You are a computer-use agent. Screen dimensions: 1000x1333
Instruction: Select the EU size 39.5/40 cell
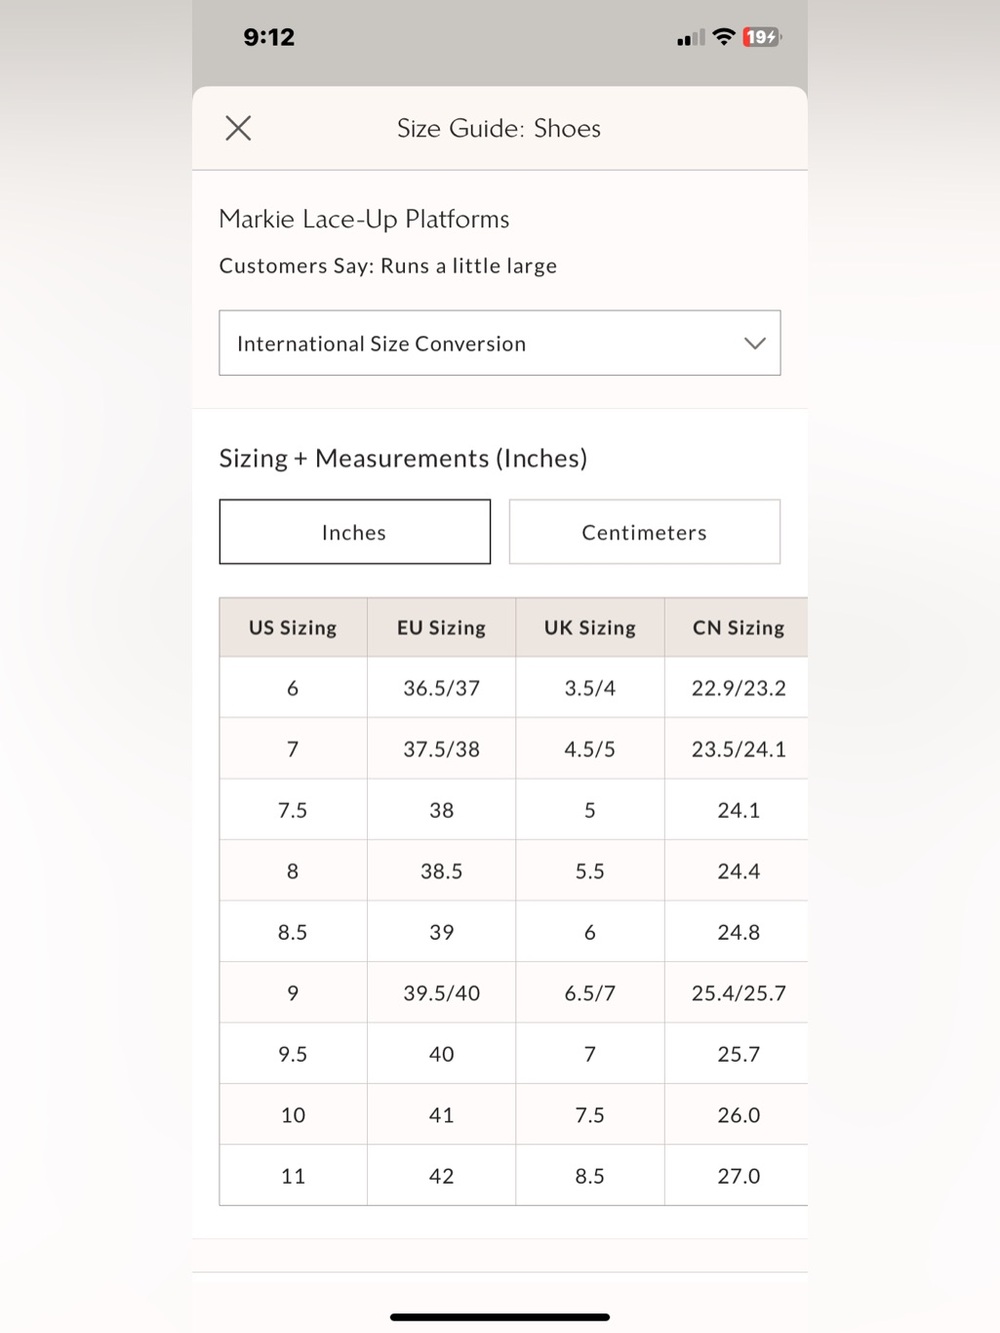pyautogui.click(x=441, y=993)
